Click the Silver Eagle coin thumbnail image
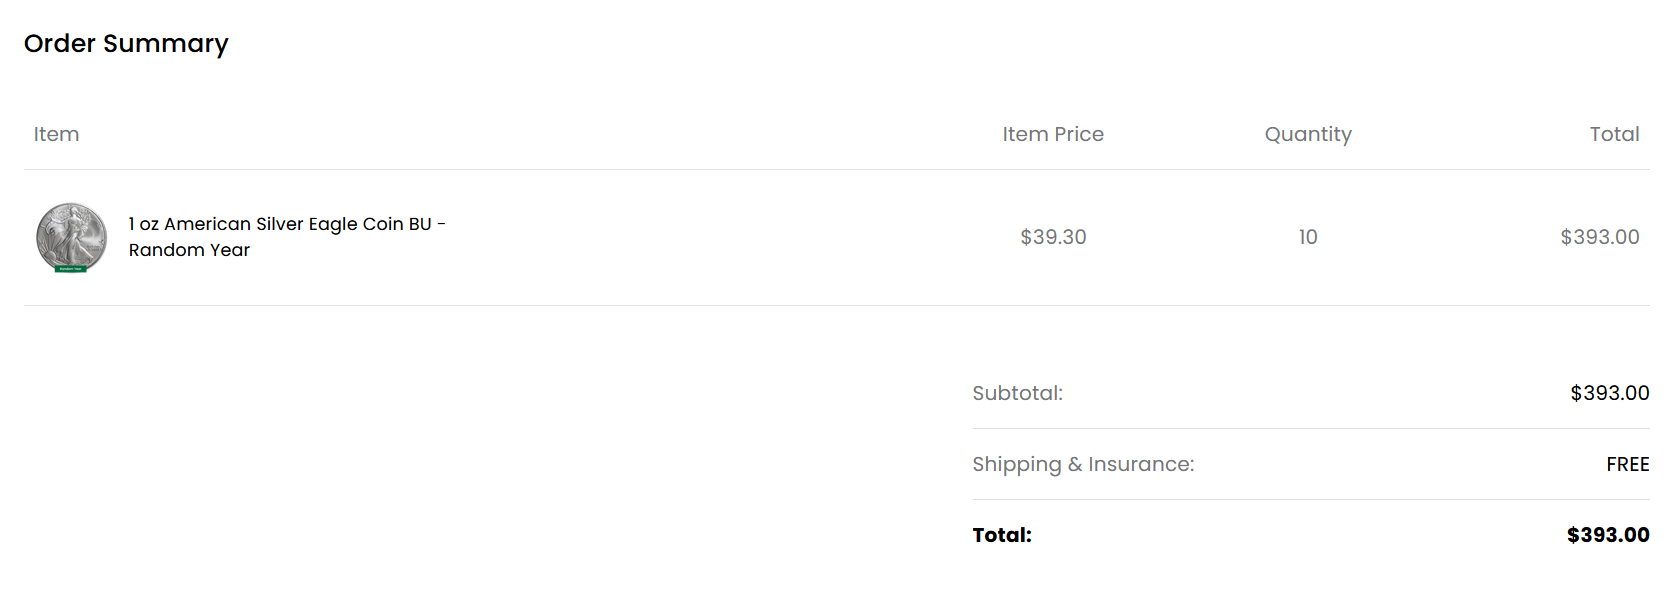 71,237
